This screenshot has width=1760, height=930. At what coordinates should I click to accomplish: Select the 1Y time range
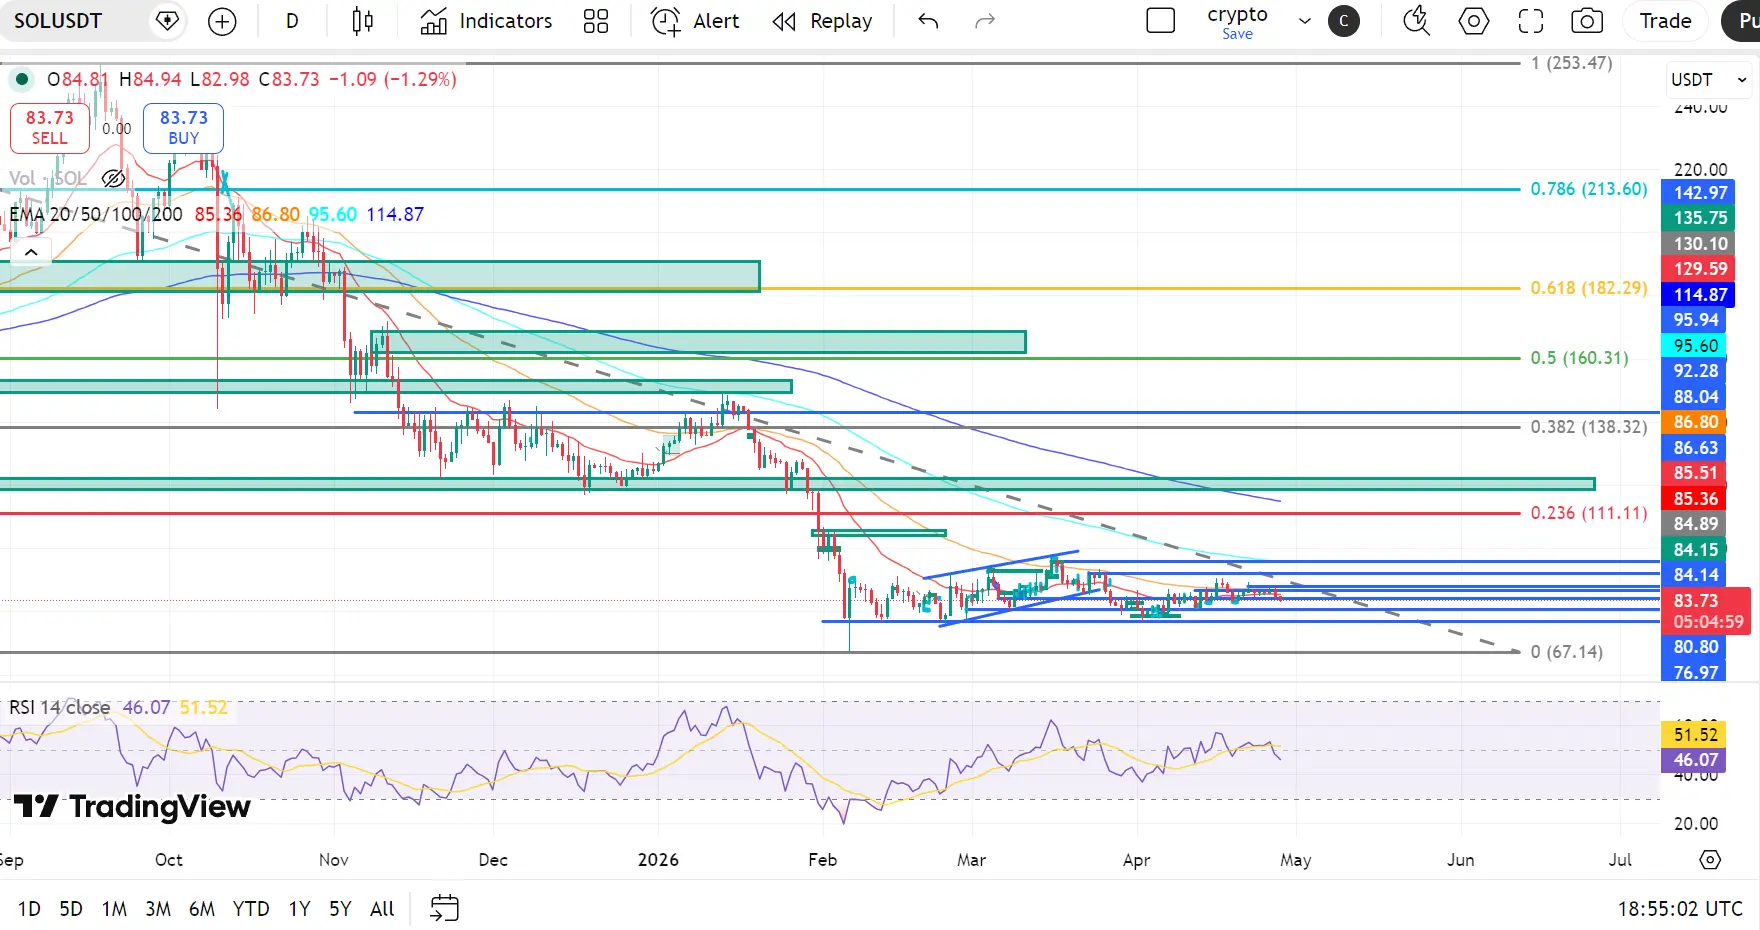tap(299, 909)
